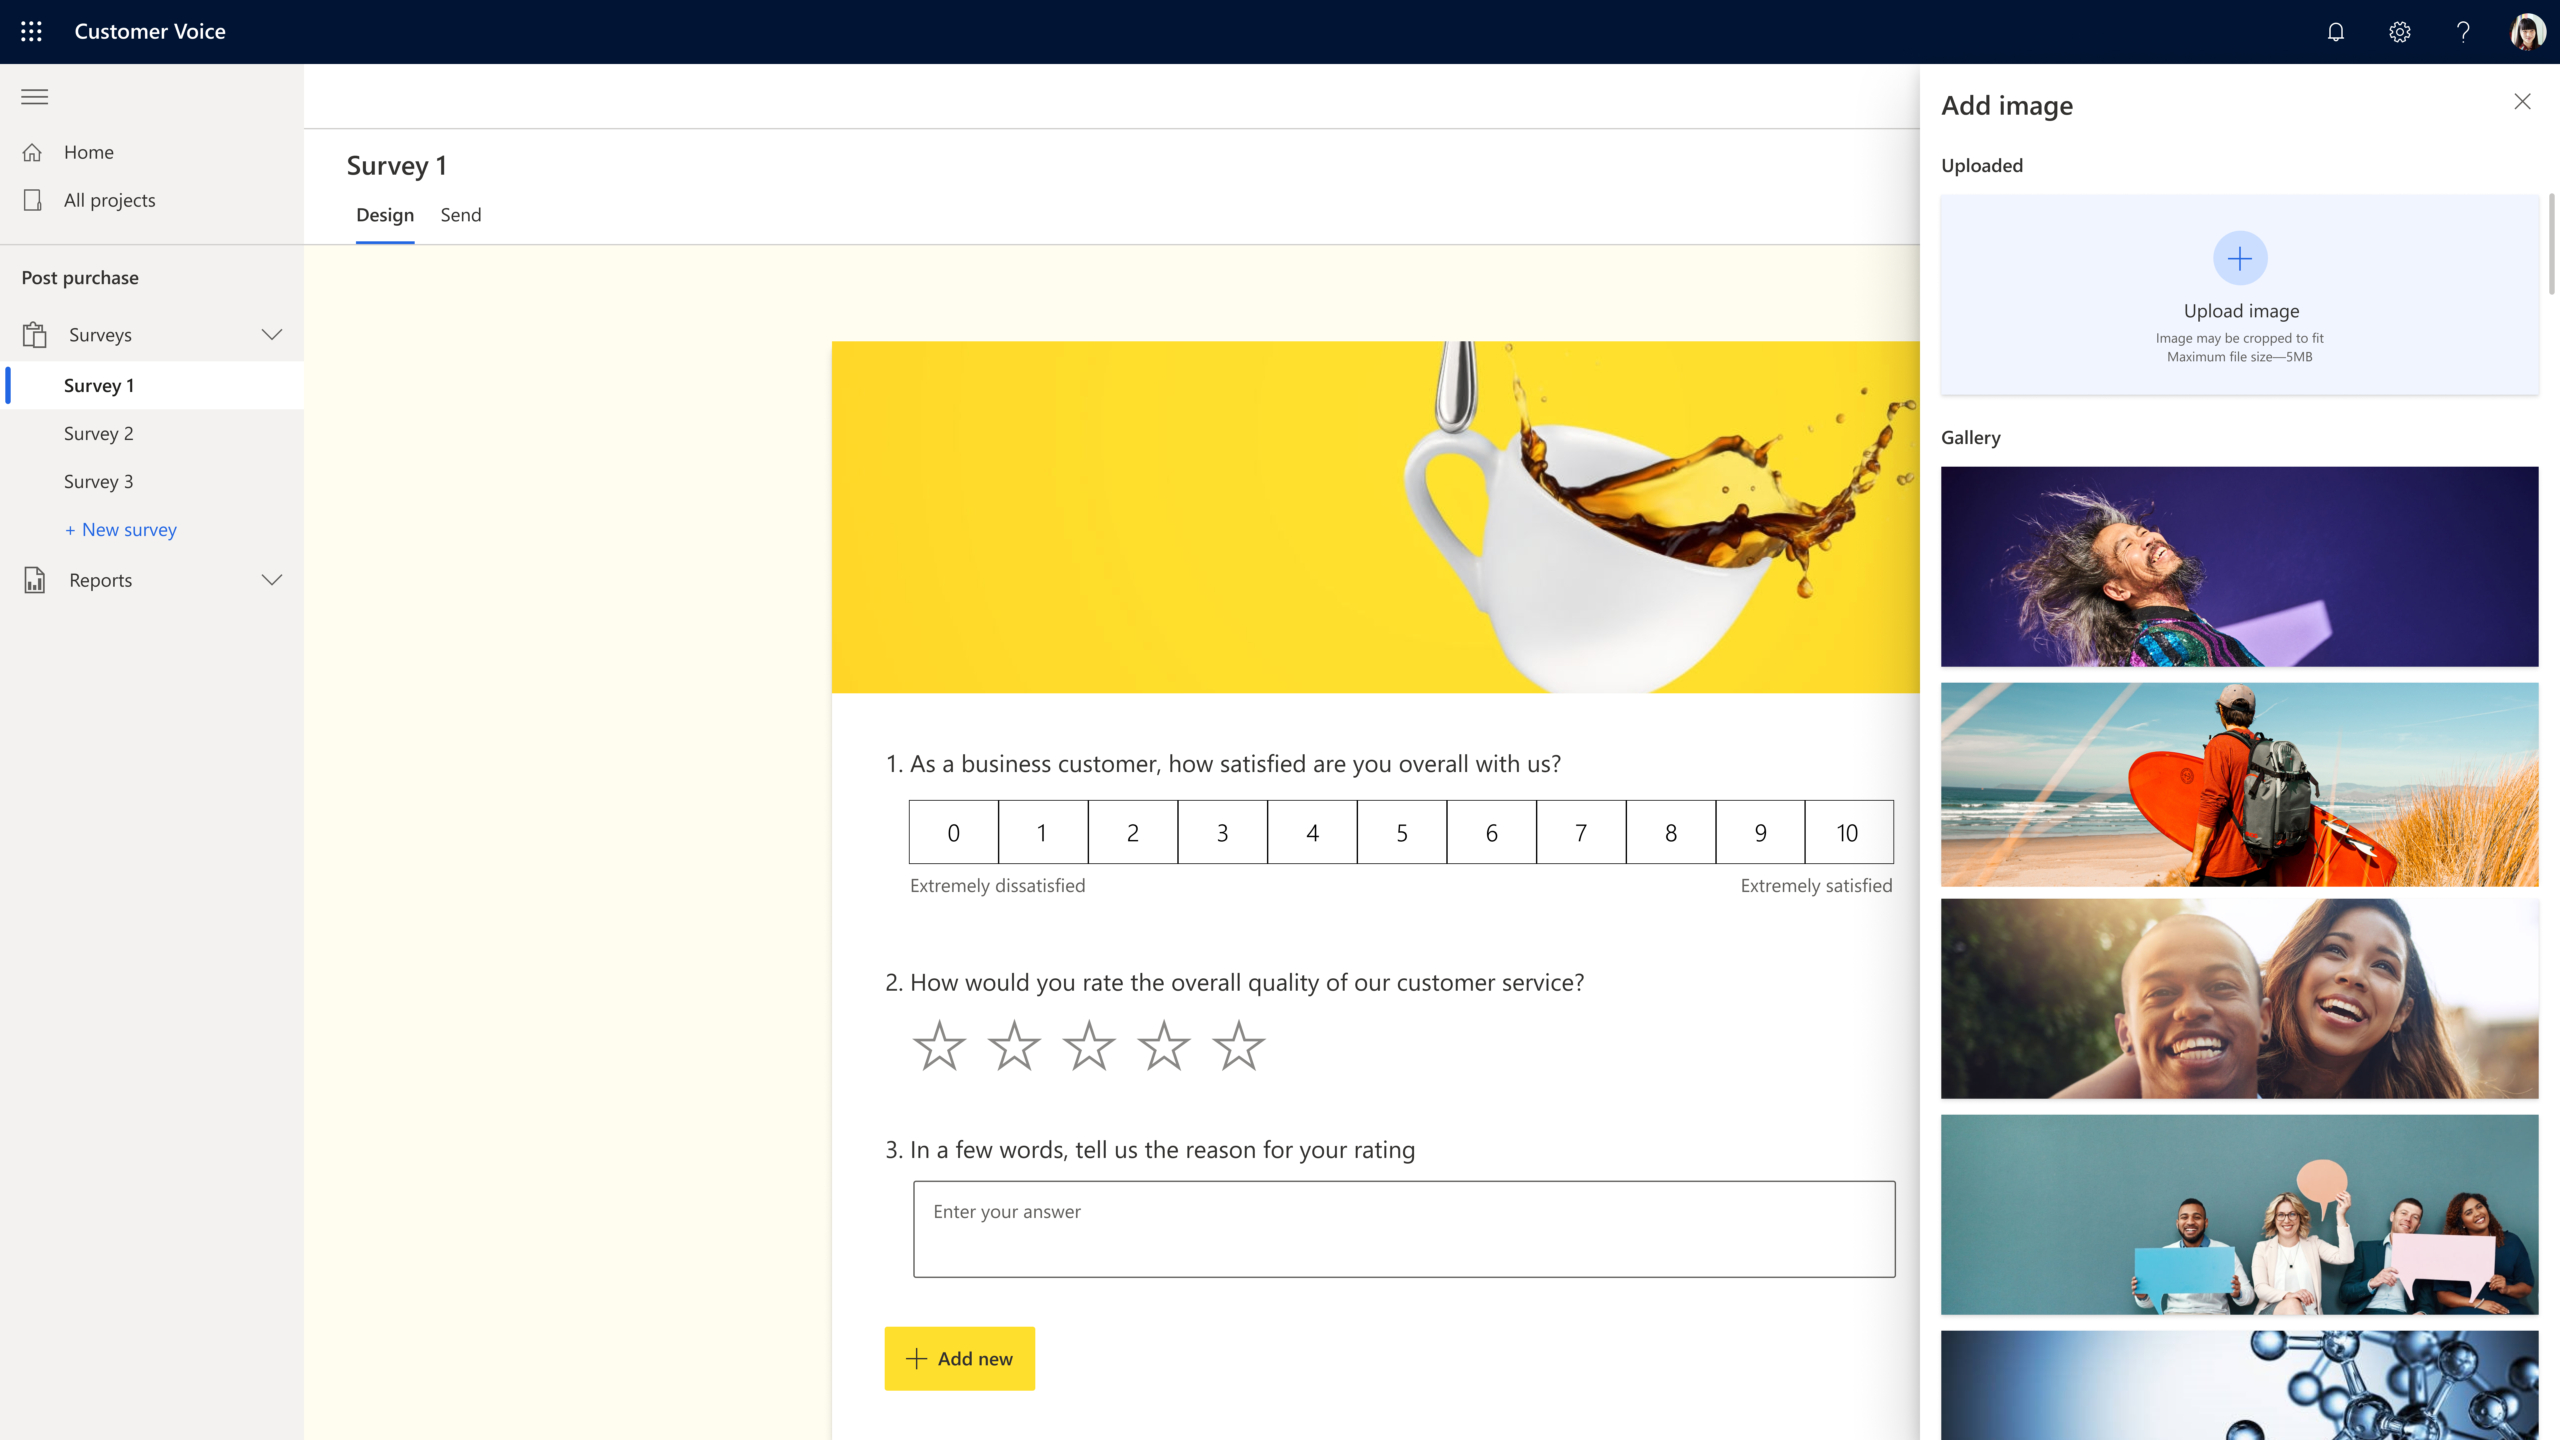This screenshot has width=2560, height=1440.
Task: Click the Add new question button
Action: point(959,1358)
